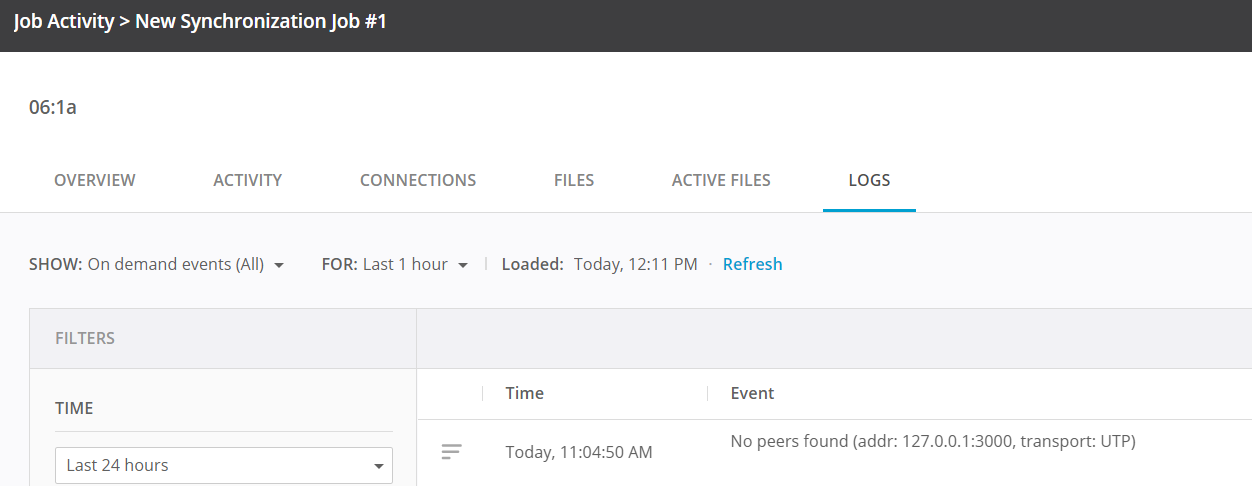Click the Refresh link
Image resolution: width=1252 pixels, height=486 pixels.
tap(752, 264)
